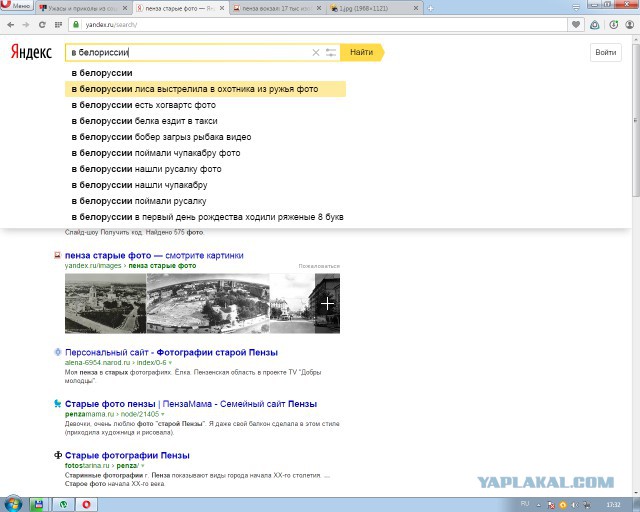Click the volume speaker tray icon
640x512 pixels.
point(575,505)
